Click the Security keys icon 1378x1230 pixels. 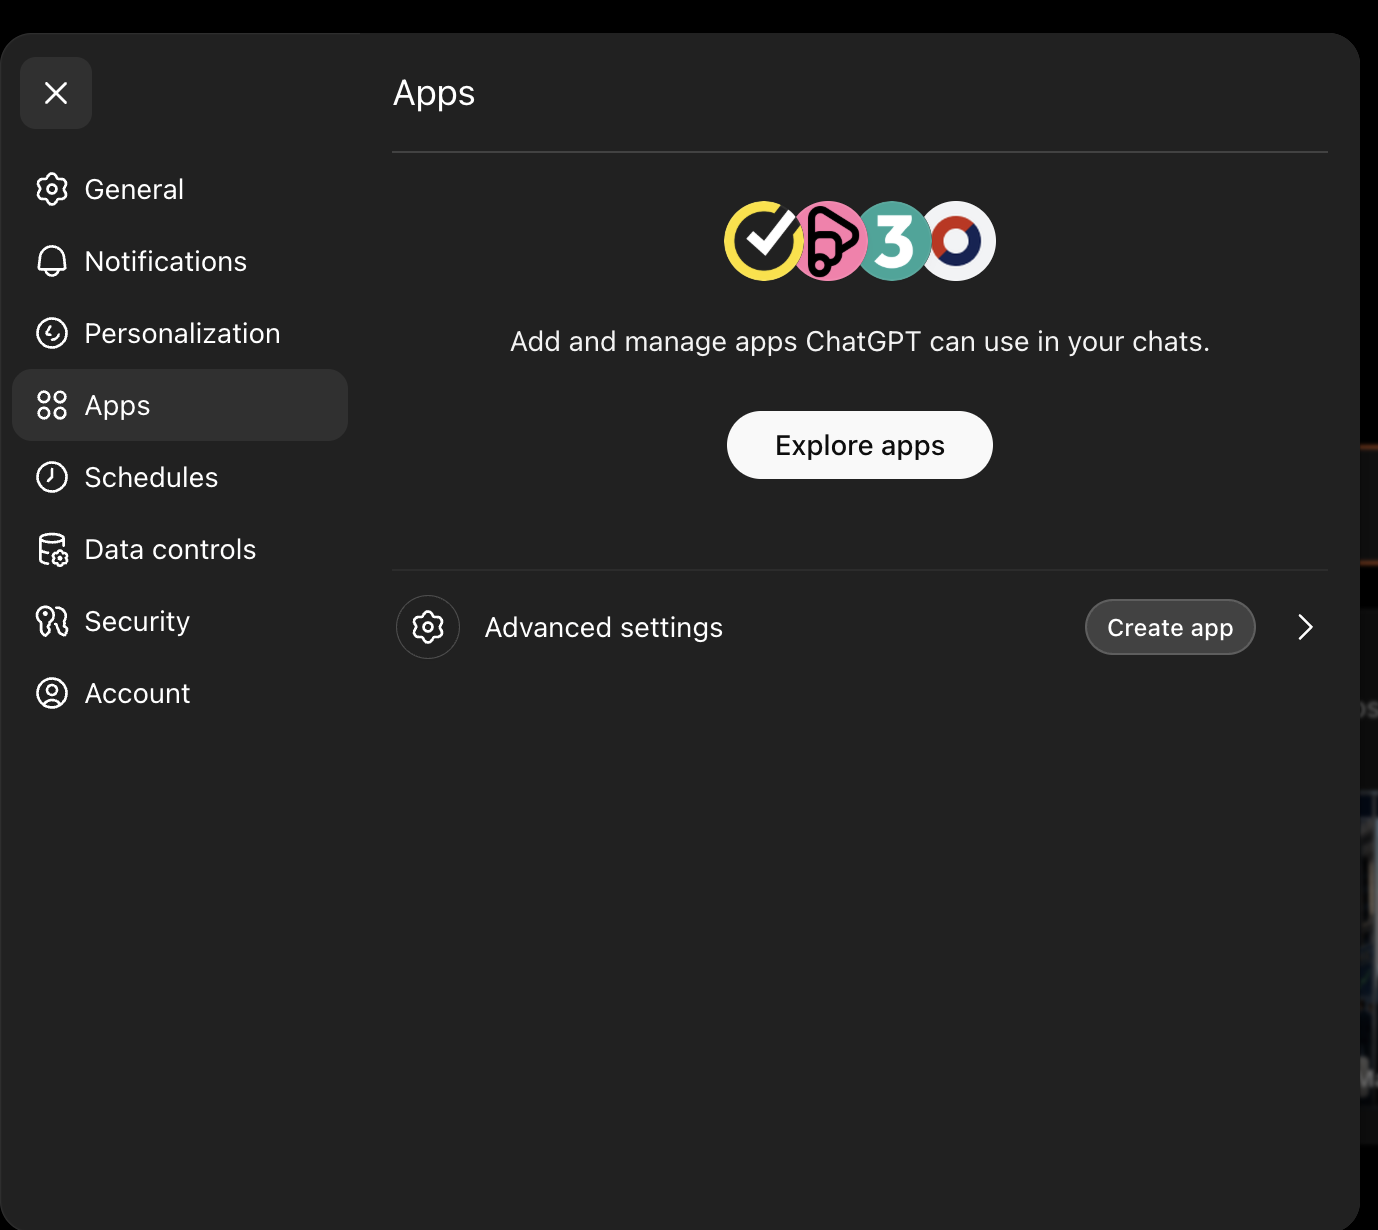[x=52, y=621]
